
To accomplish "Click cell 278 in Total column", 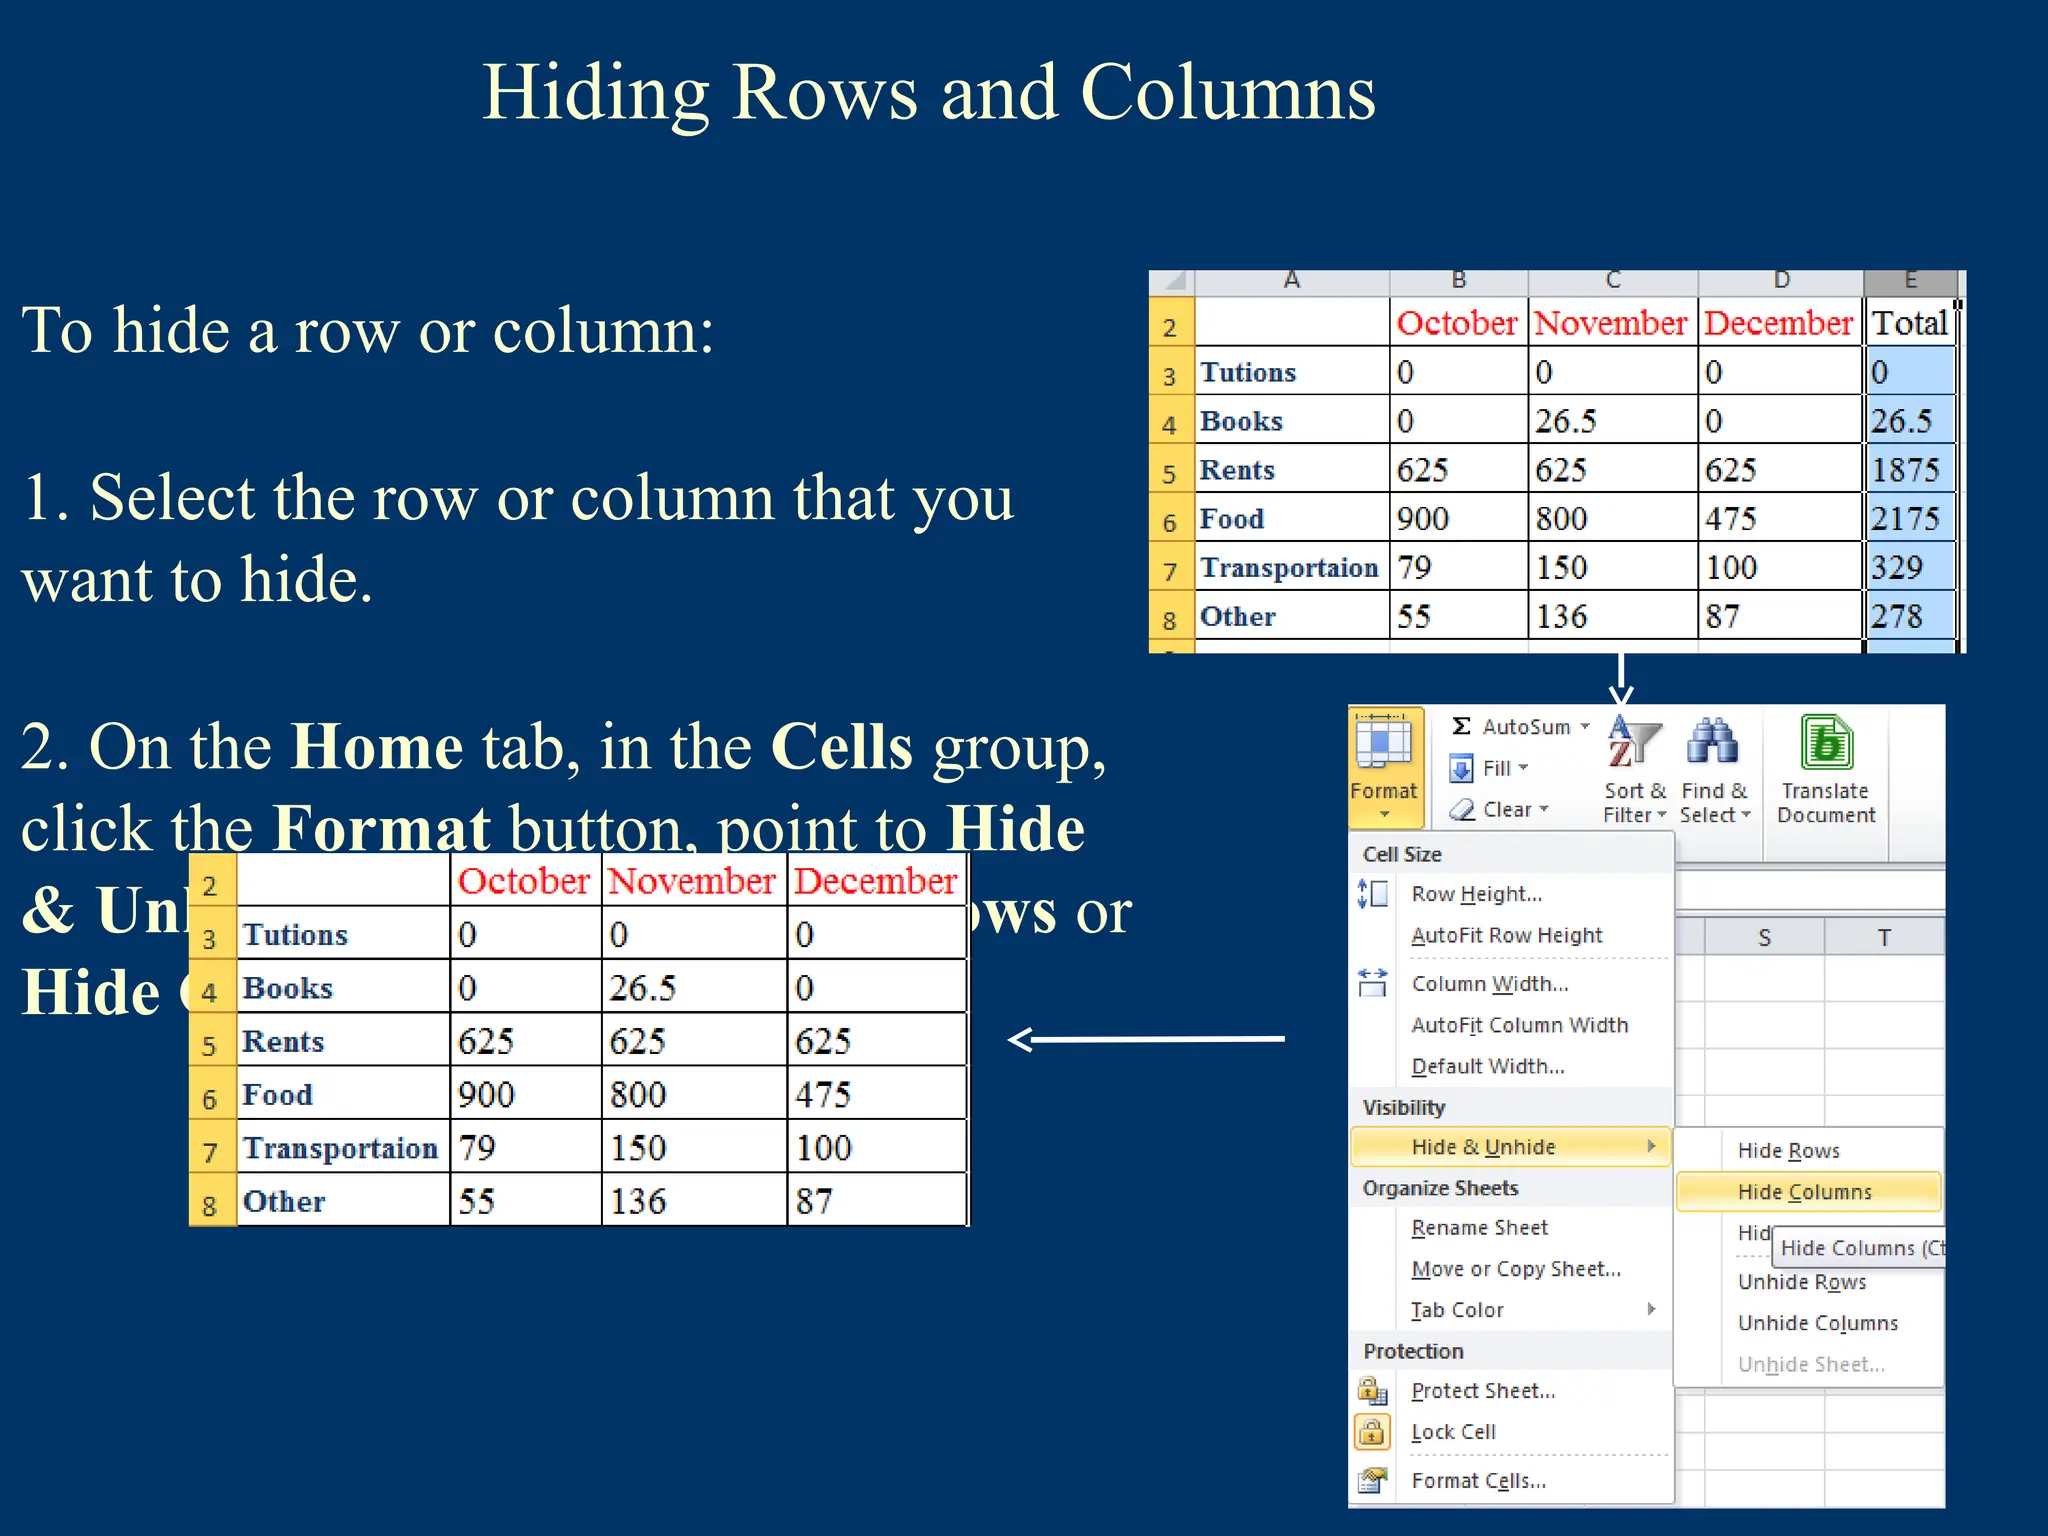I will (x=1910, y=616).
